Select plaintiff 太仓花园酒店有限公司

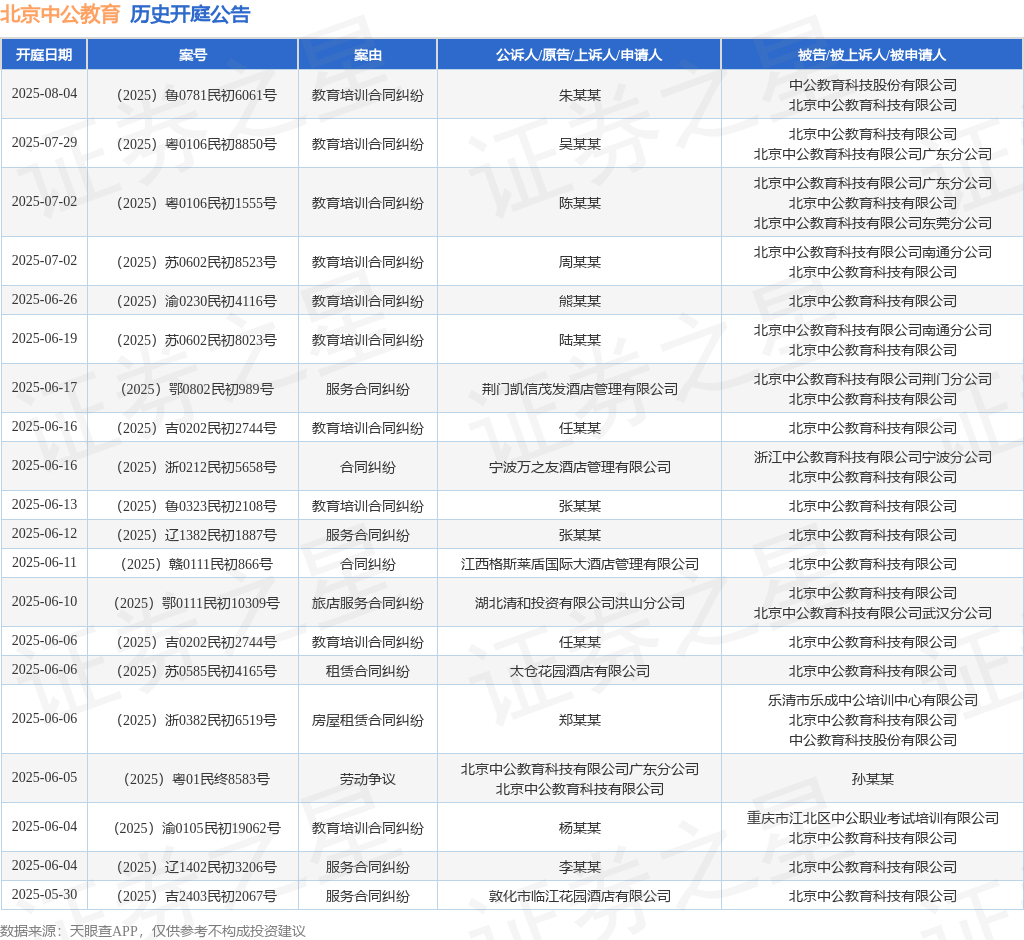pos(580,672)
